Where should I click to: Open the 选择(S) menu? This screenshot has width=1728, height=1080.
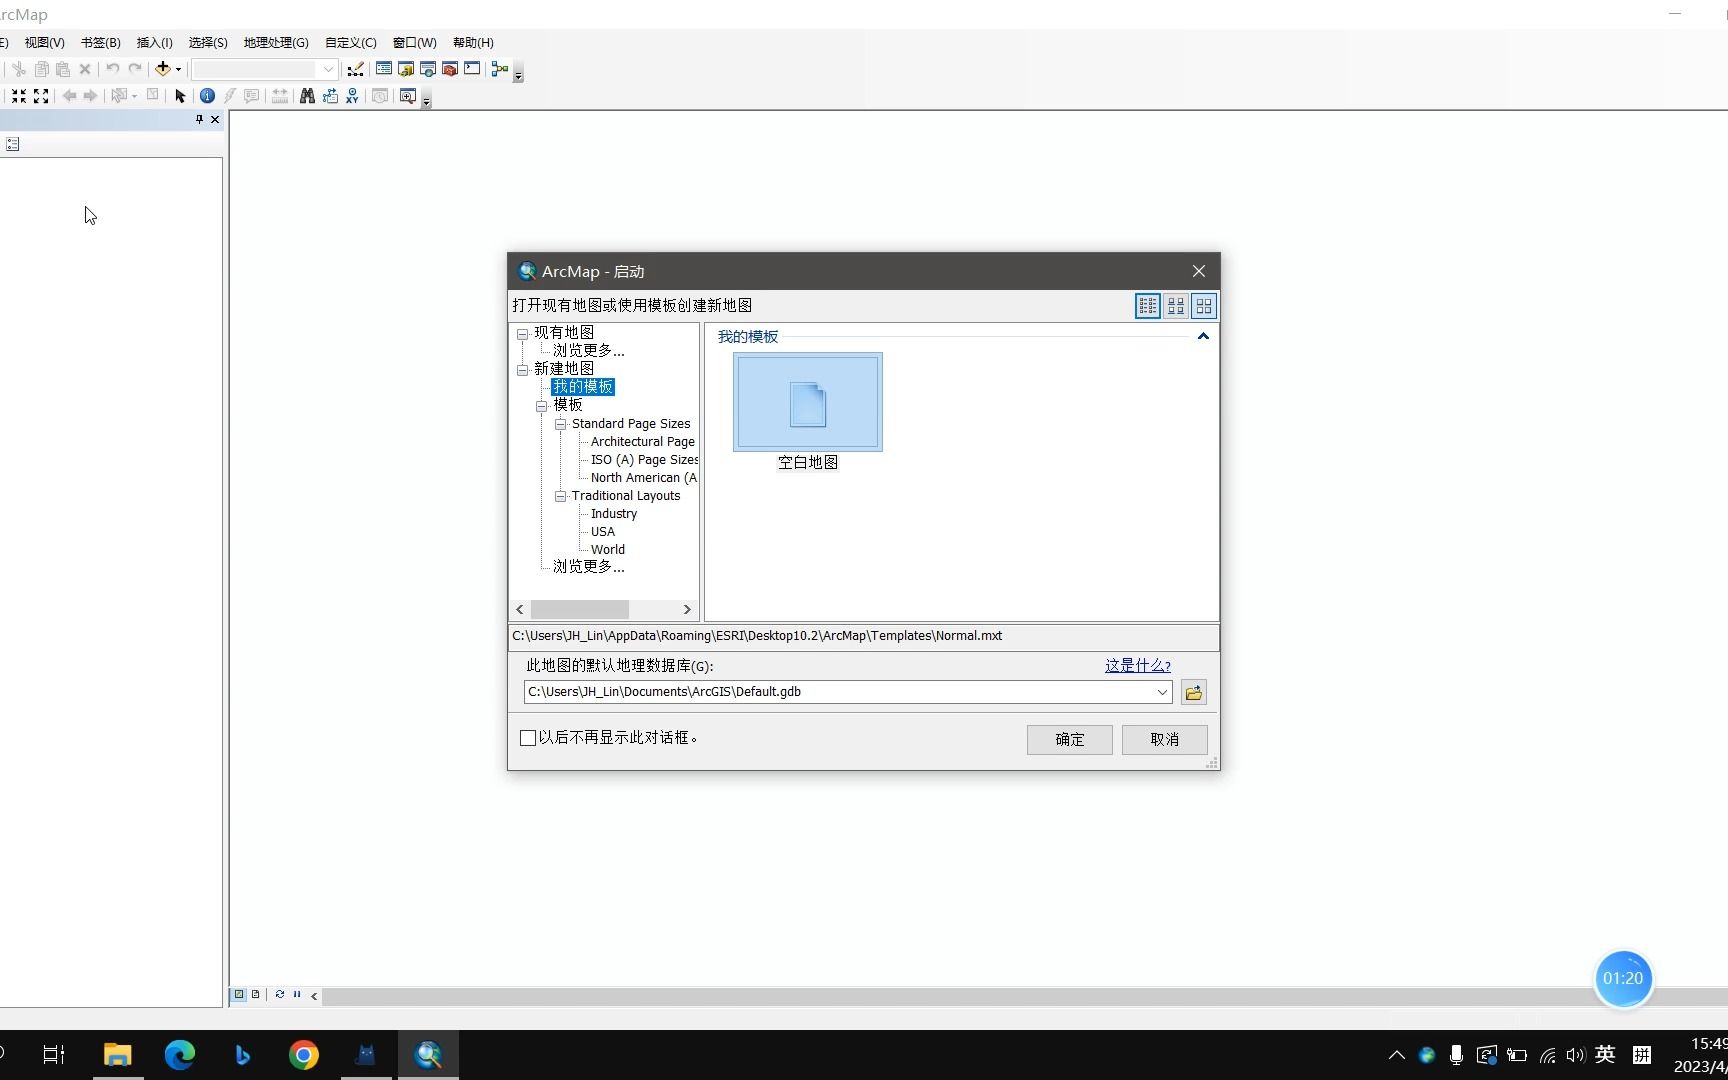pos(208,42)
